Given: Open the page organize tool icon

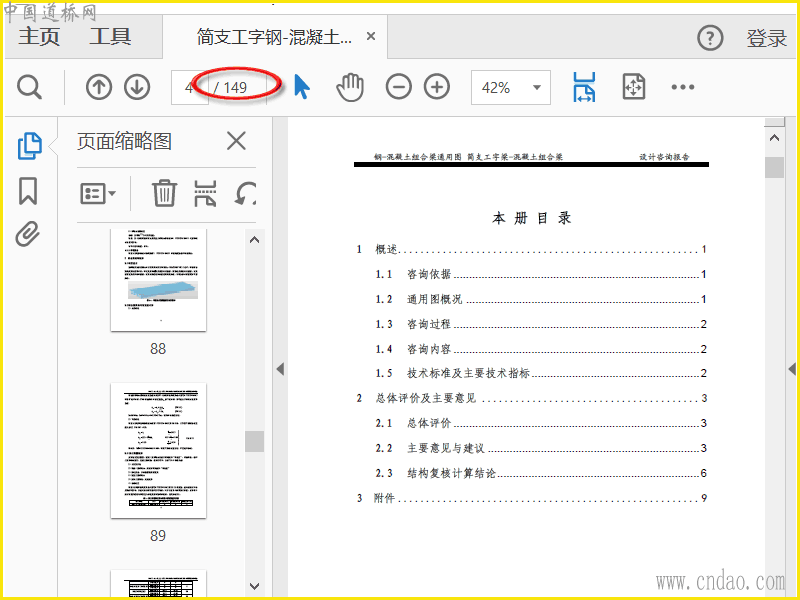Looking at the screenshot, I should [205, 193].
